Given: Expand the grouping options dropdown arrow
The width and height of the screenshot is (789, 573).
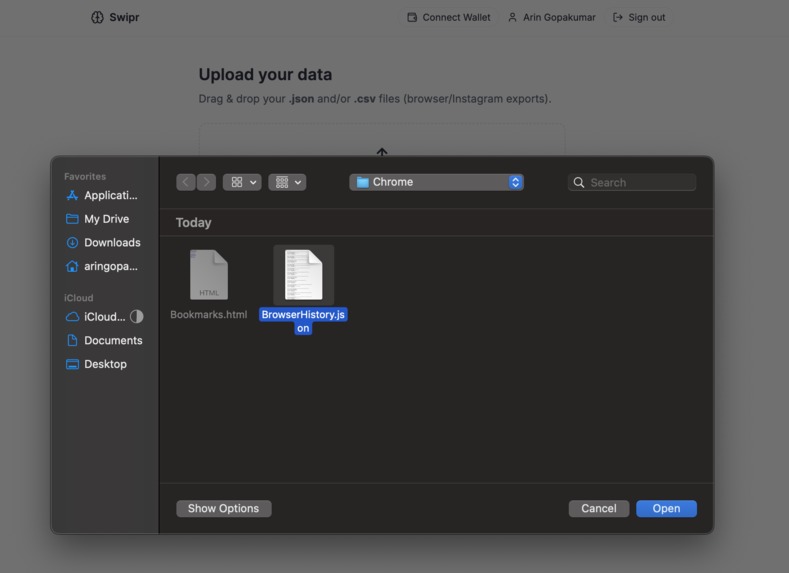Looking at the screenshot, I should 298,183.
